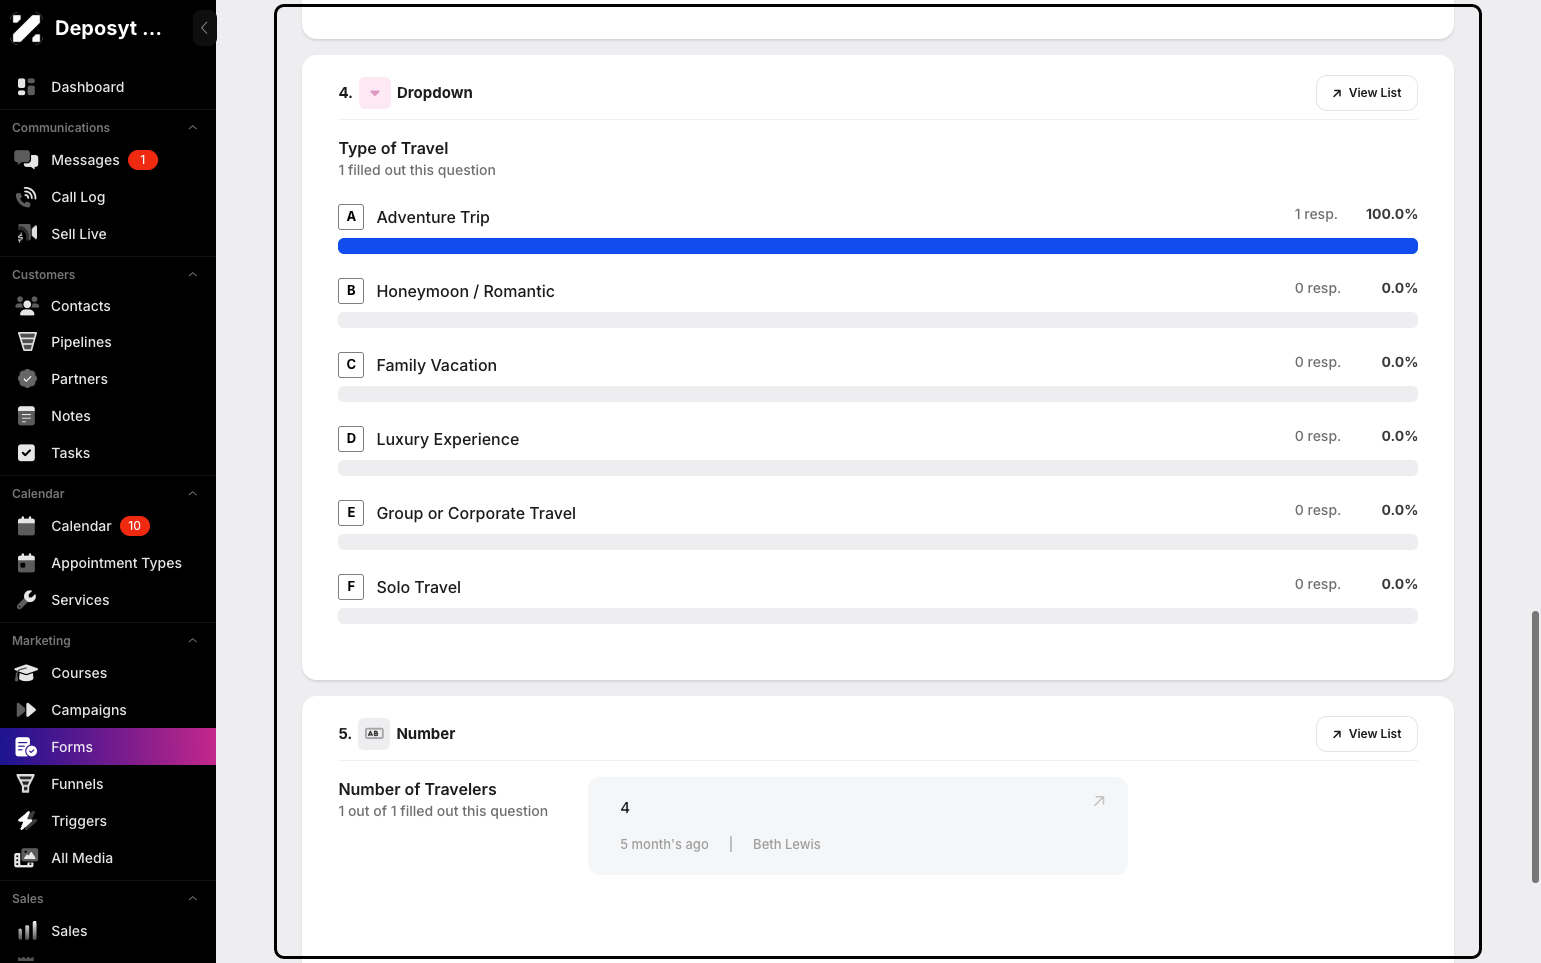Click the Beth Lewis respondent name
1541x963 pixels.
tap(786, 844)
